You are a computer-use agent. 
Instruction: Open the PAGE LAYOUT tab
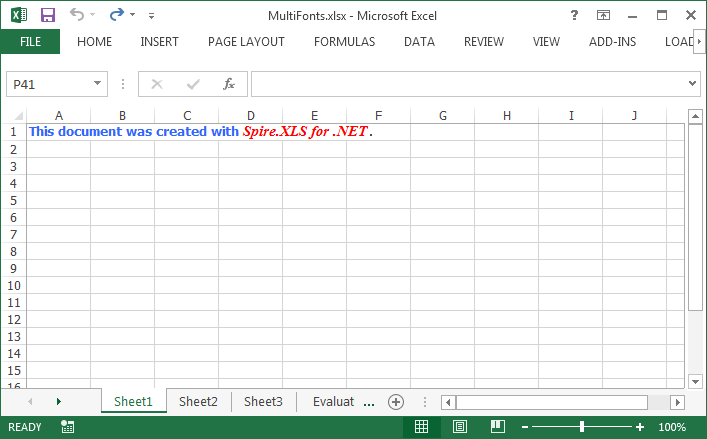(246, 41)
